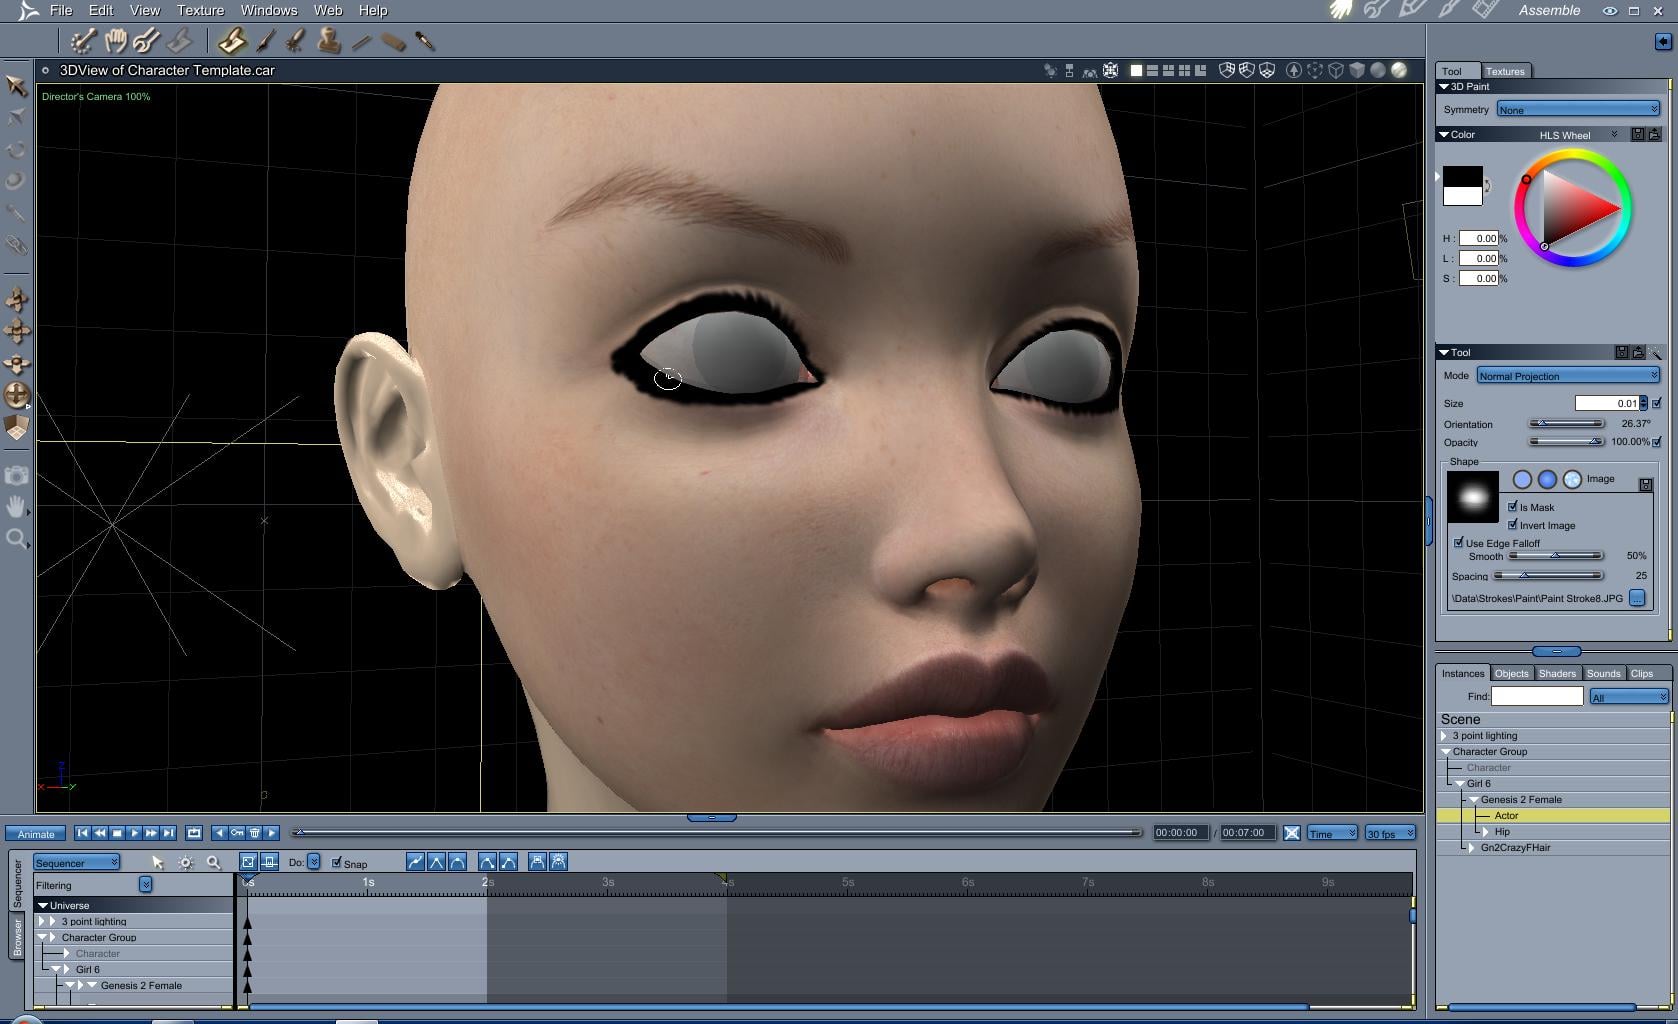
Task: Open the Mode Normal Projection dropdown
Action: pyautogui.click(x=1568, y=376)
